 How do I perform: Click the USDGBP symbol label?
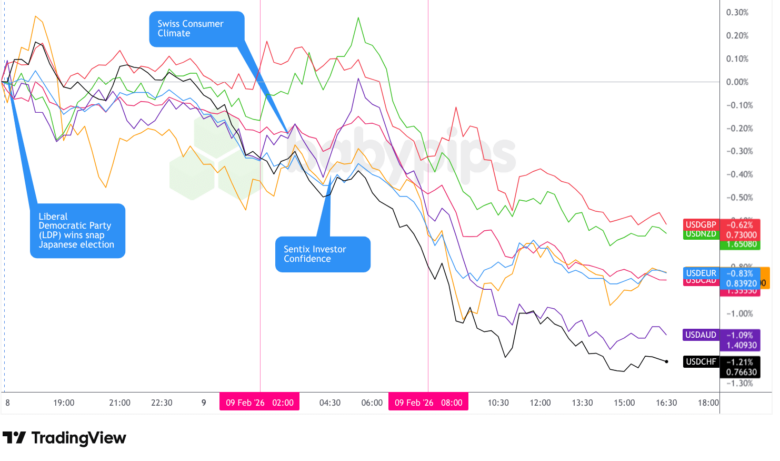[x=700, y=224]
